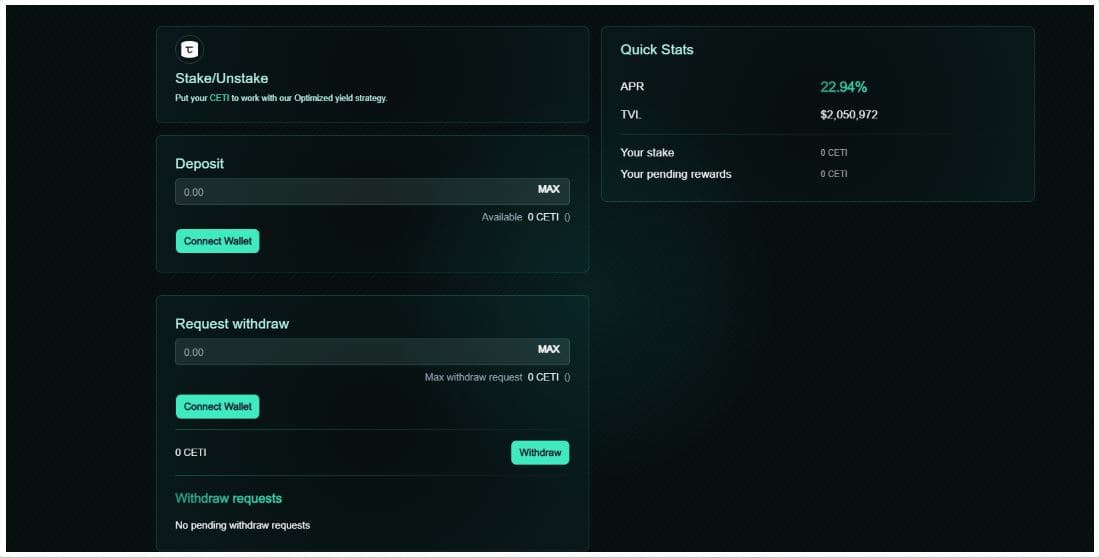Select the 22.94% APR value
The height and width of the screenshot is (558, 1099).
click(843, 87)
